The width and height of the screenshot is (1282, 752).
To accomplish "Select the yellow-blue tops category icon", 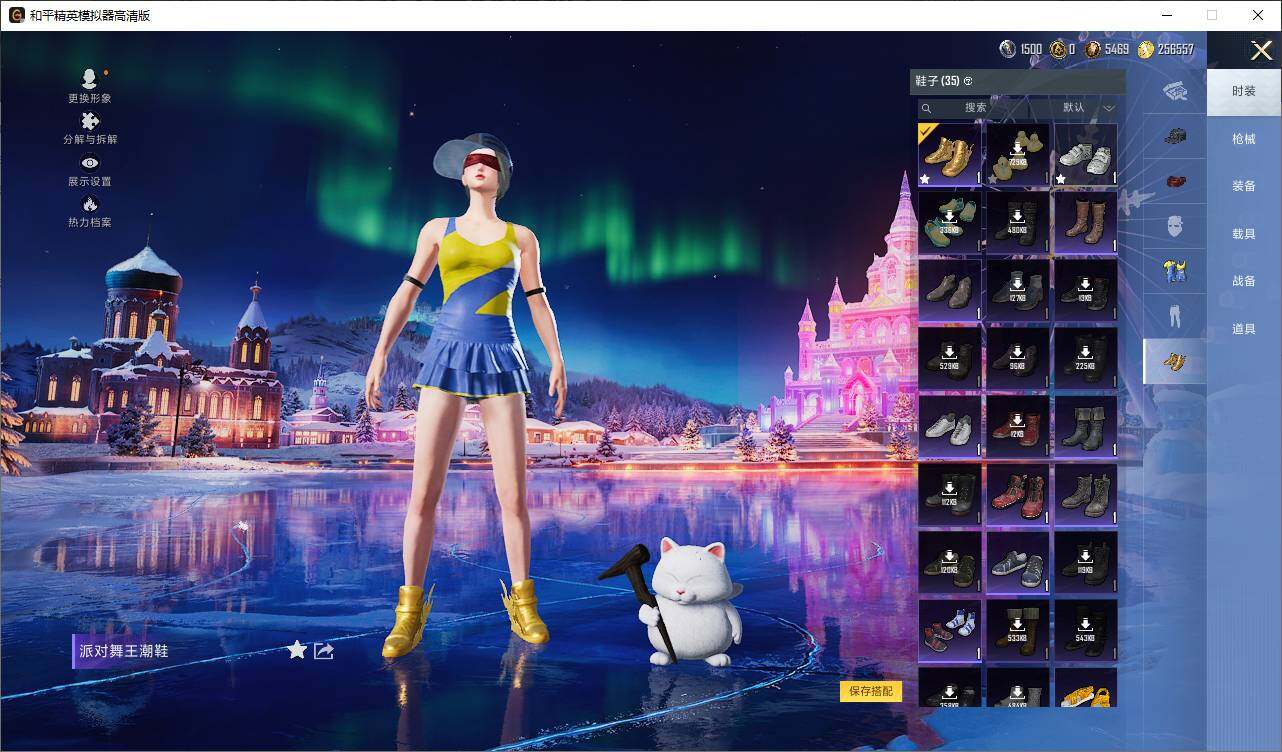I will [1175, 270].
